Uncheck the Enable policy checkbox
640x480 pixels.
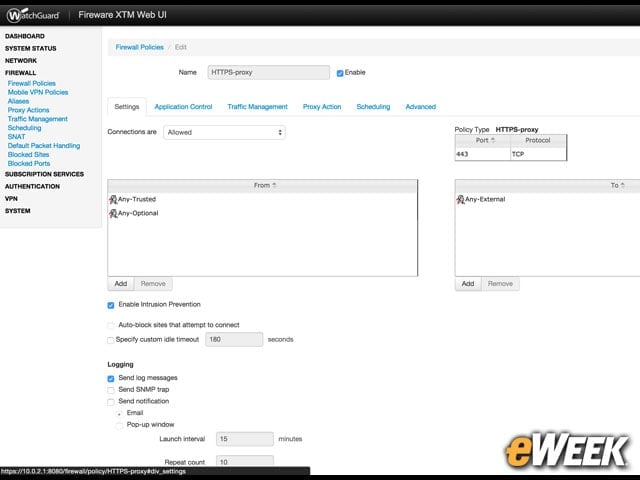[340, 73]
